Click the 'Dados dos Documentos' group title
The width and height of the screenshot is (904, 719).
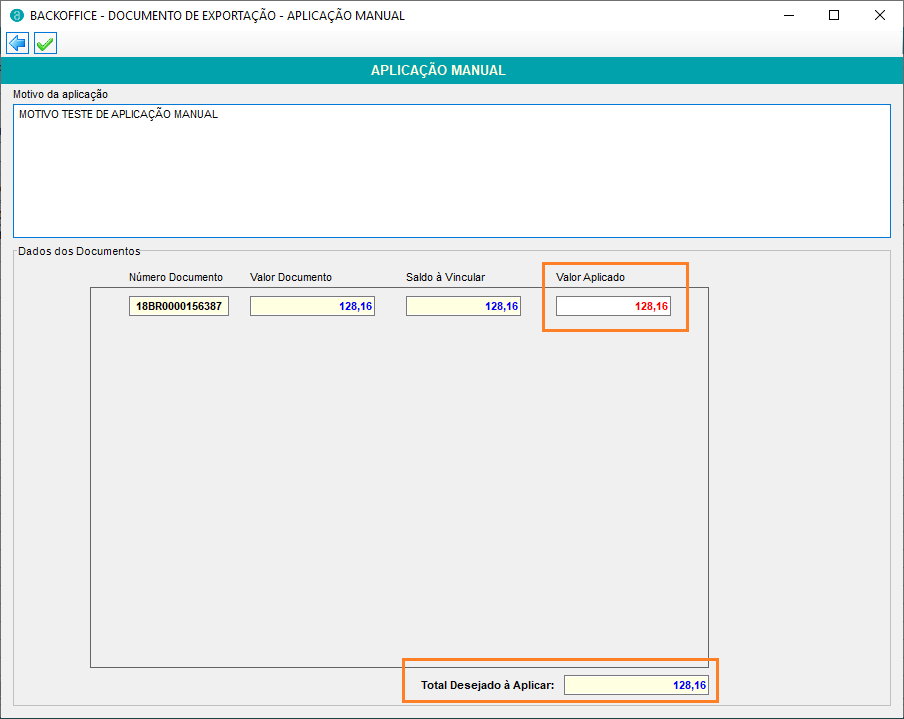(x=79, y=251)
